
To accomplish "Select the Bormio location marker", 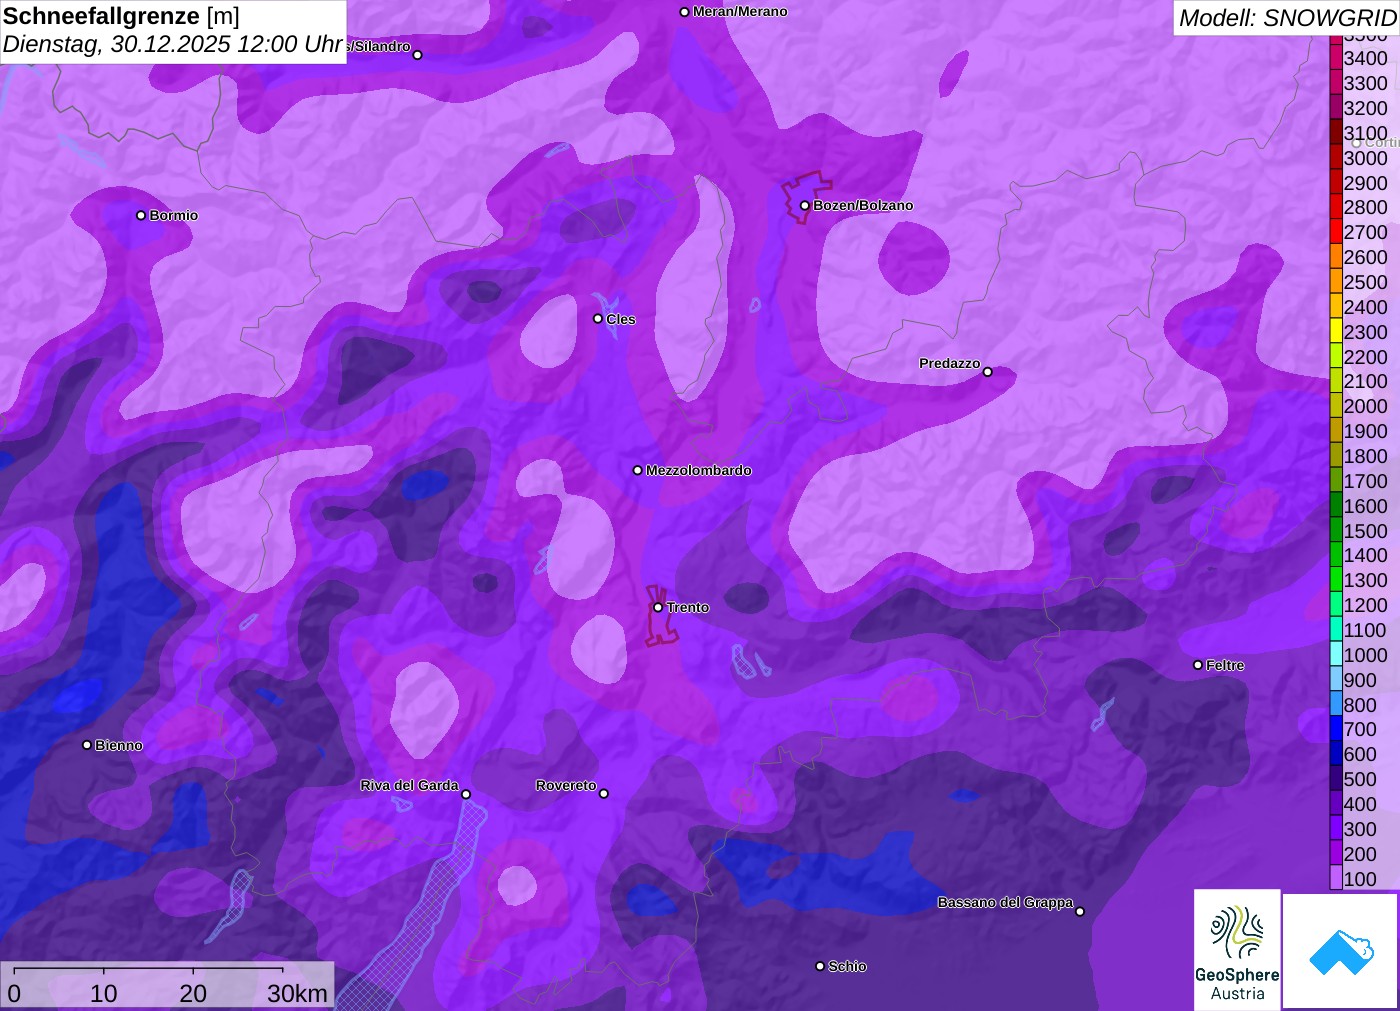I will tap(141, 215).
